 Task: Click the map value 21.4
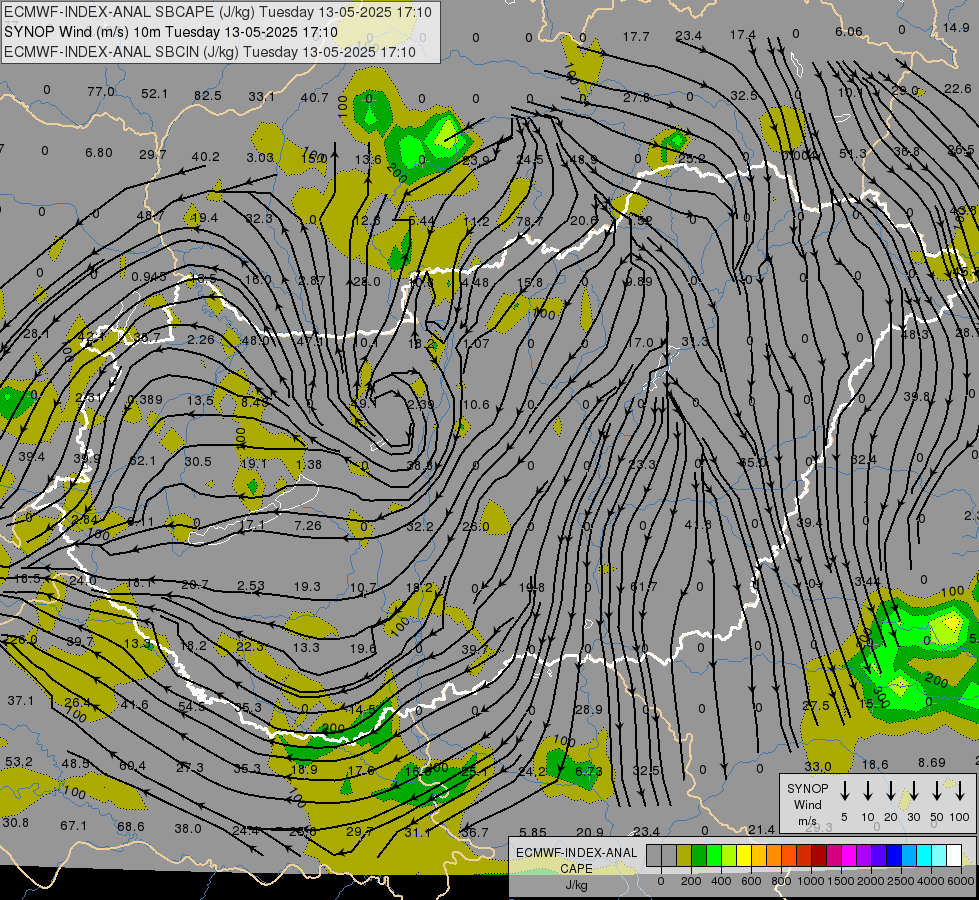(x=761, y=829)
